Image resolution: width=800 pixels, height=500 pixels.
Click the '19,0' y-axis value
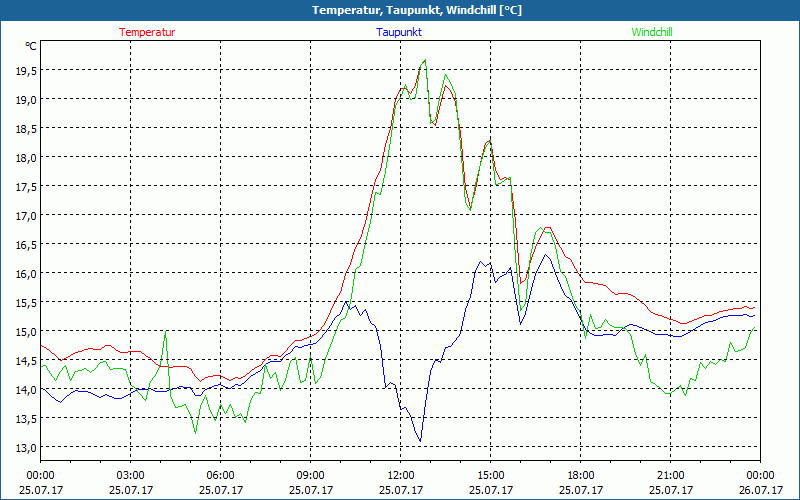pos(26,100)
